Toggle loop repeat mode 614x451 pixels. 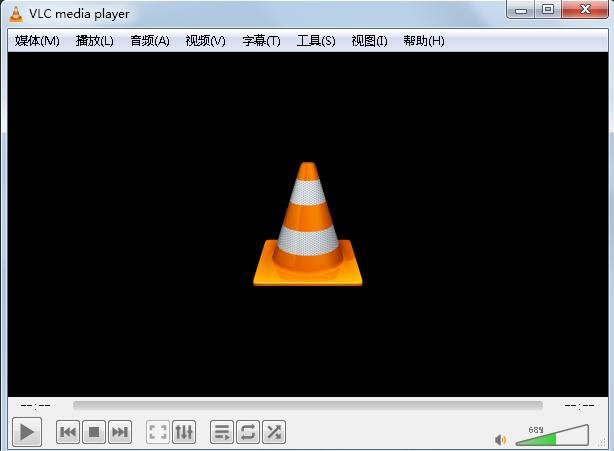tap(248, 432)
